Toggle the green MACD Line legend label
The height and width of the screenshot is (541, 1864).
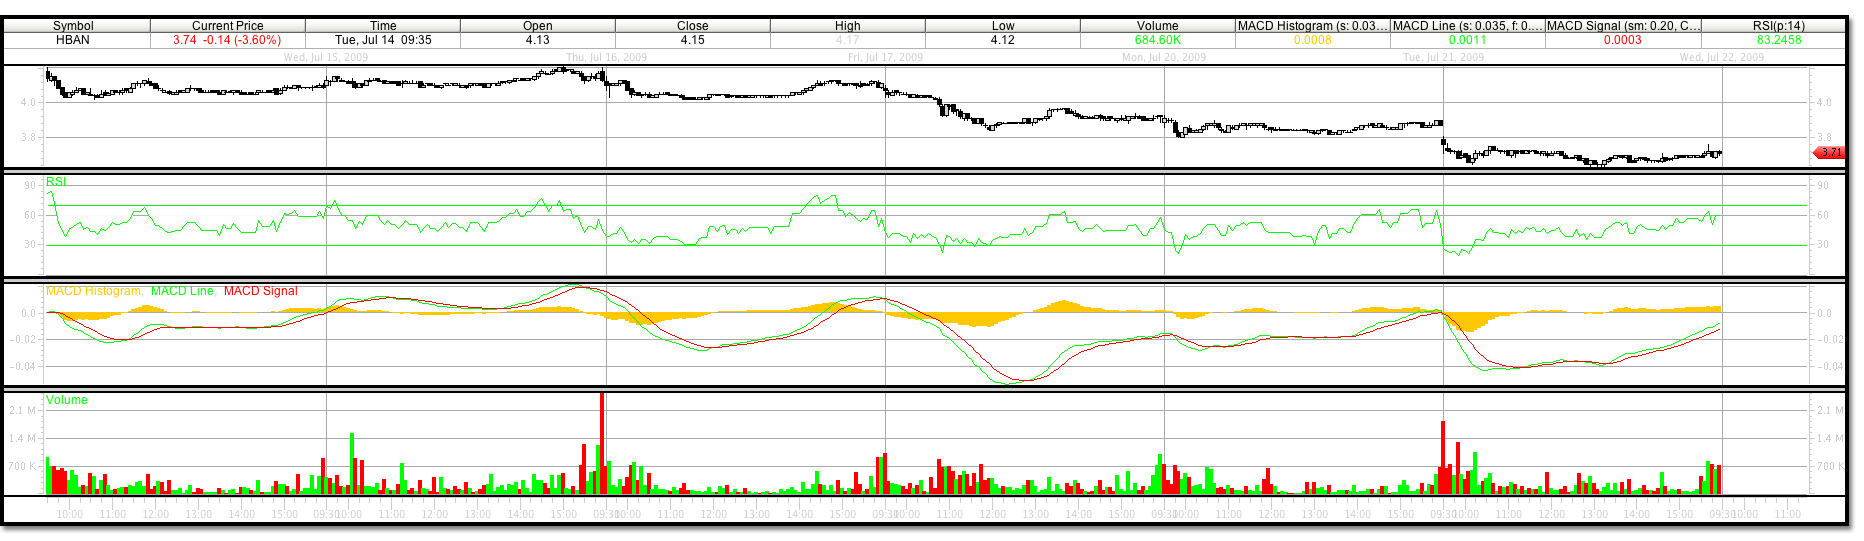[x=182, y=291]
